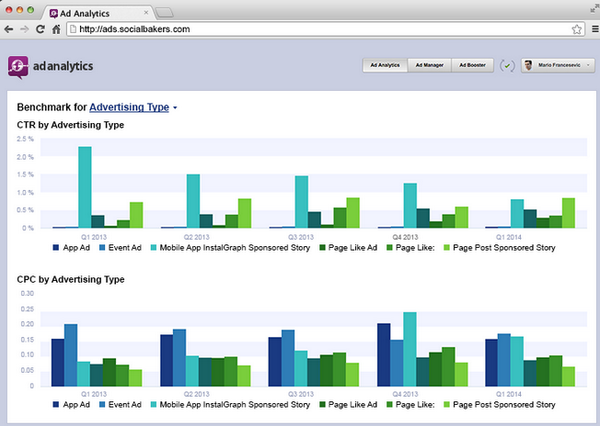Open a new browser tab
Viewport: 600px width, 426px height.
pos(165,13)
